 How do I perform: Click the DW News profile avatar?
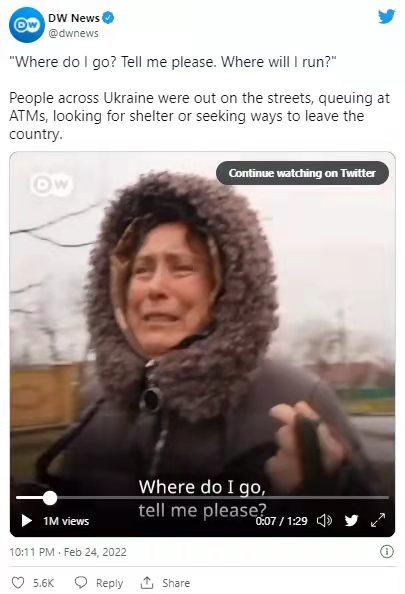tap(27, 25)
